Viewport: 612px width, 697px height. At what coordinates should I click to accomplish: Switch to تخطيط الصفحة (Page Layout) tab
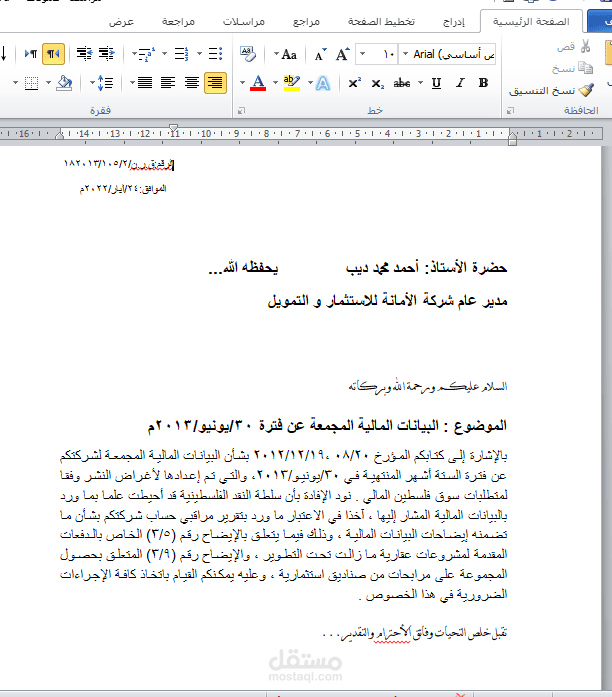(x=381, y=21)
